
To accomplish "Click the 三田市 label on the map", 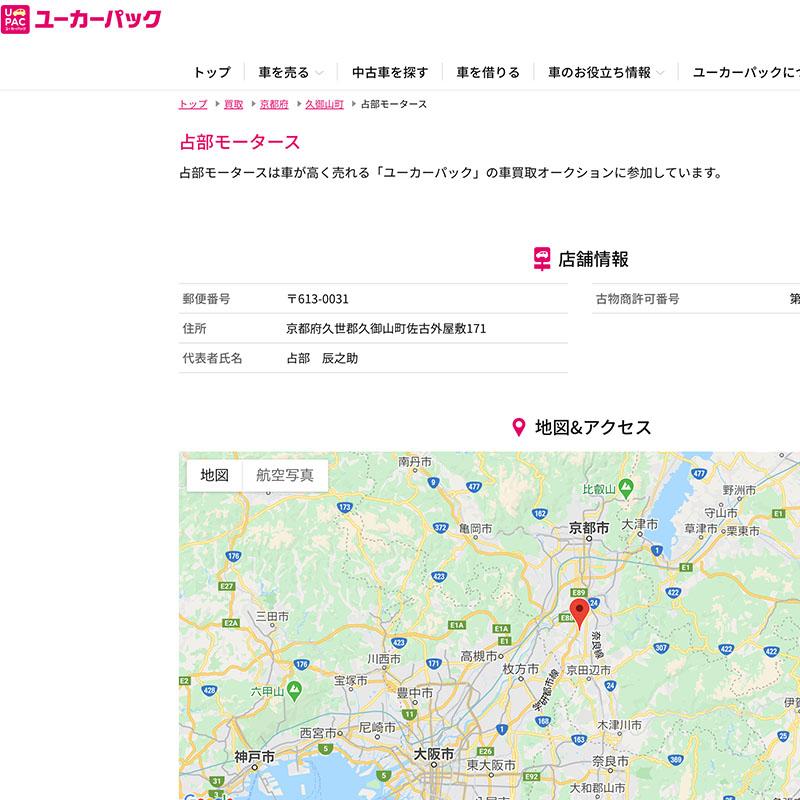I will [272, 616].
